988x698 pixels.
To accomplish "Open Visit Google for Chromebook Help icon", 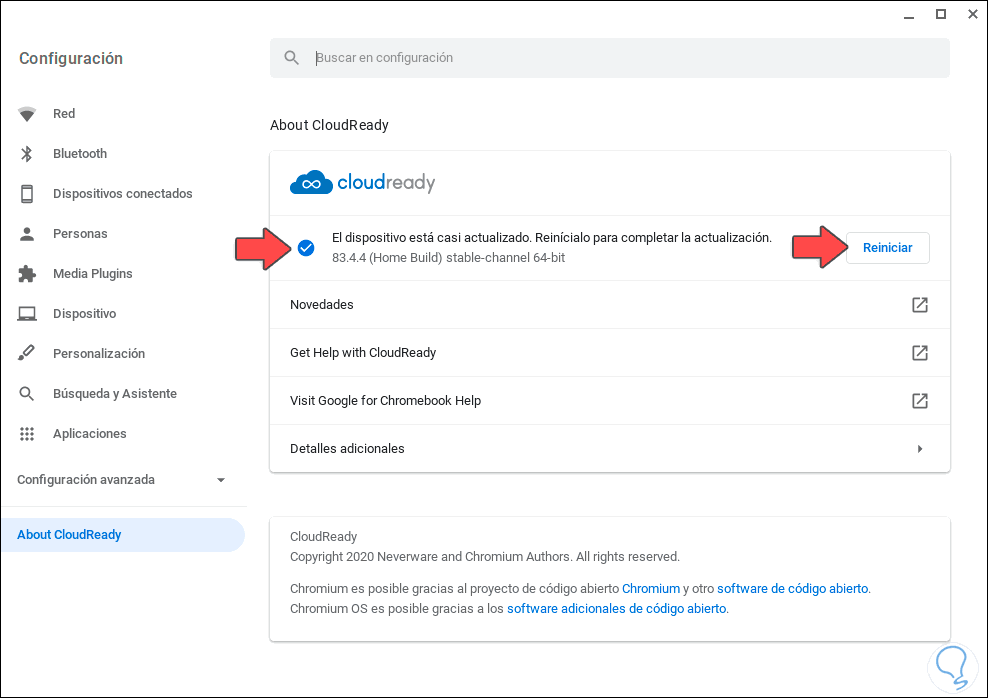I will point(919,401).
